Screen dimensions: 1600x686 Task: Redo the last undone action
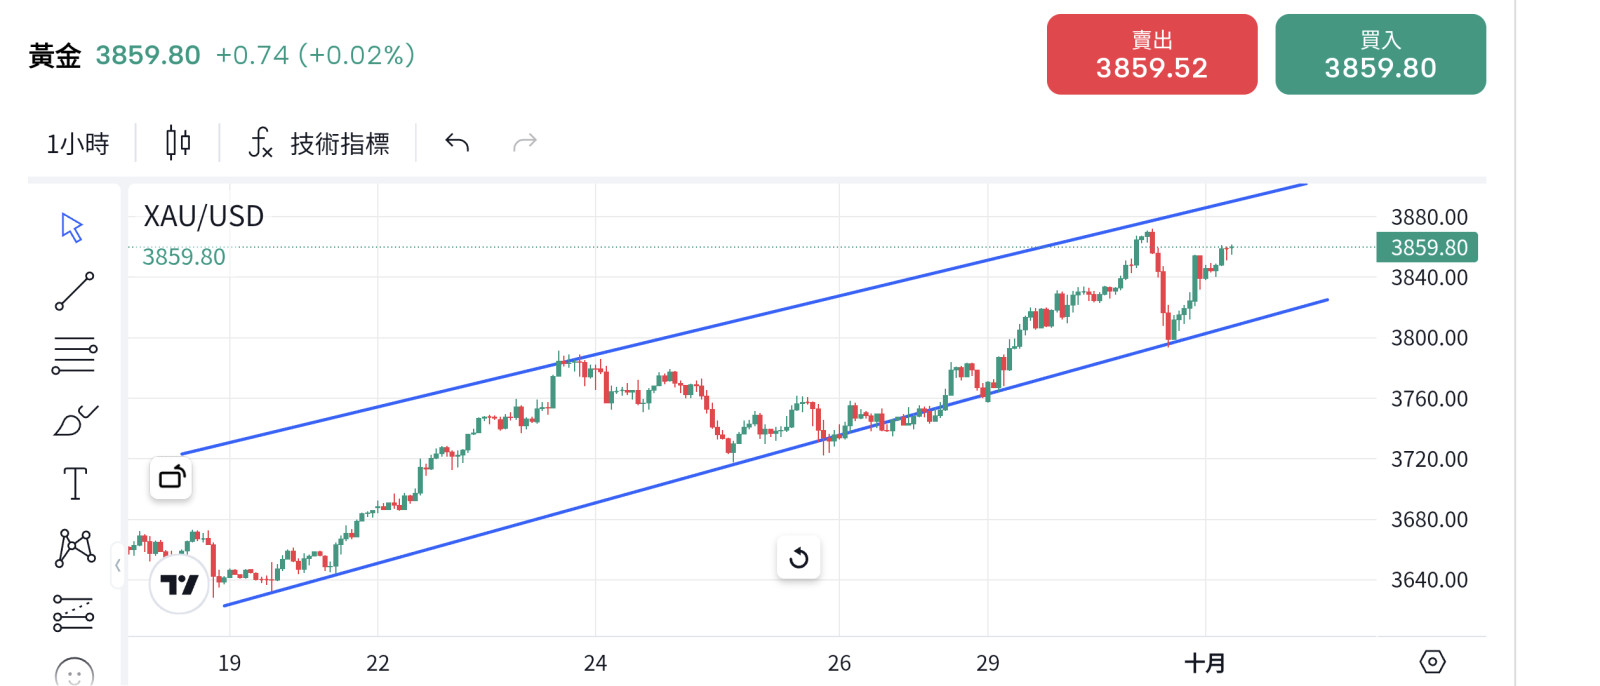pos(525,143)
